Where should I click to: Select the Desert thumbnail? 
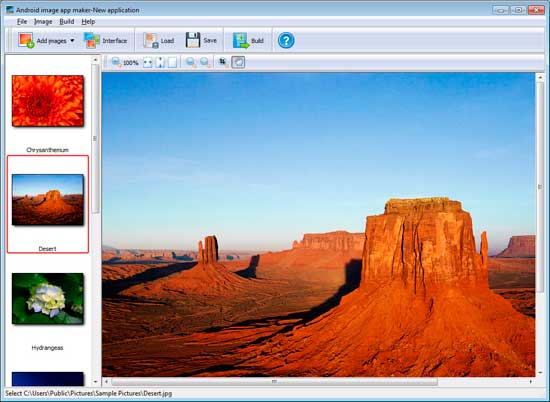(x=48, y=200)
